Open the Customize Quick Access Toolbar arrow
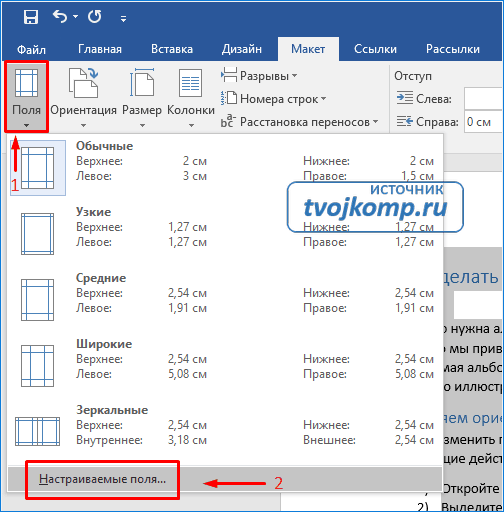Viewport: 504px width, 512px height. click(123, 19)
